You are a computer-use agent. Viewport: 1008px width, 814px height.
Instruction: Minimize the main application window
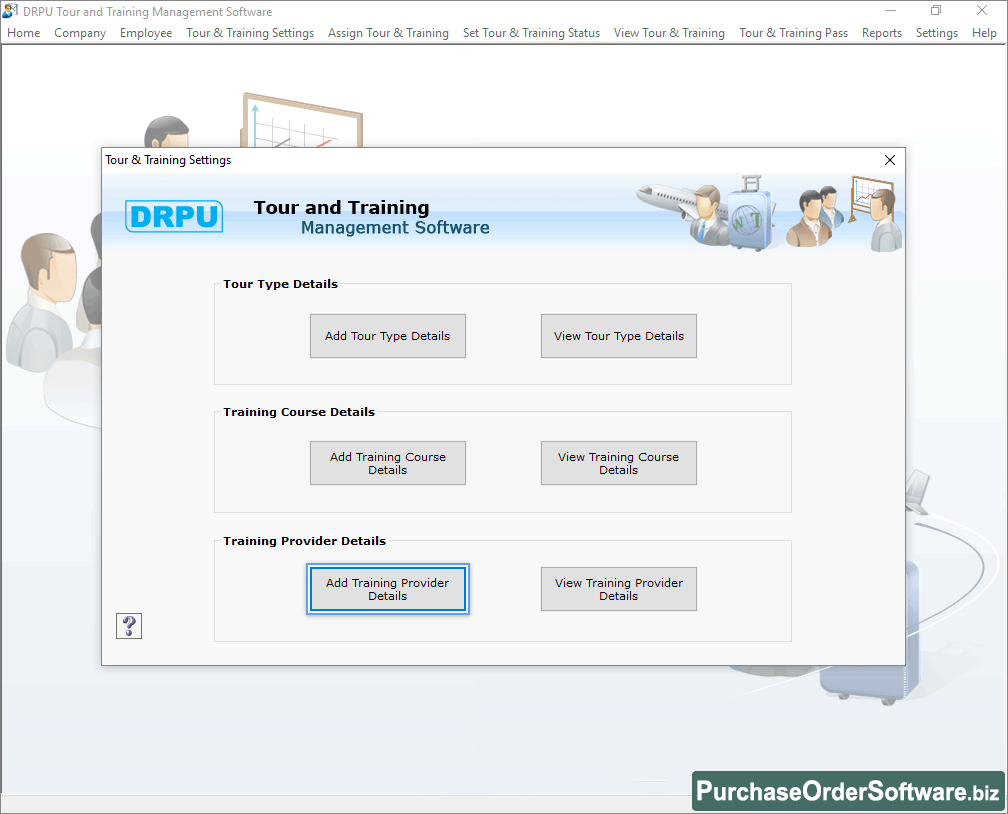(x=890, y=10)
